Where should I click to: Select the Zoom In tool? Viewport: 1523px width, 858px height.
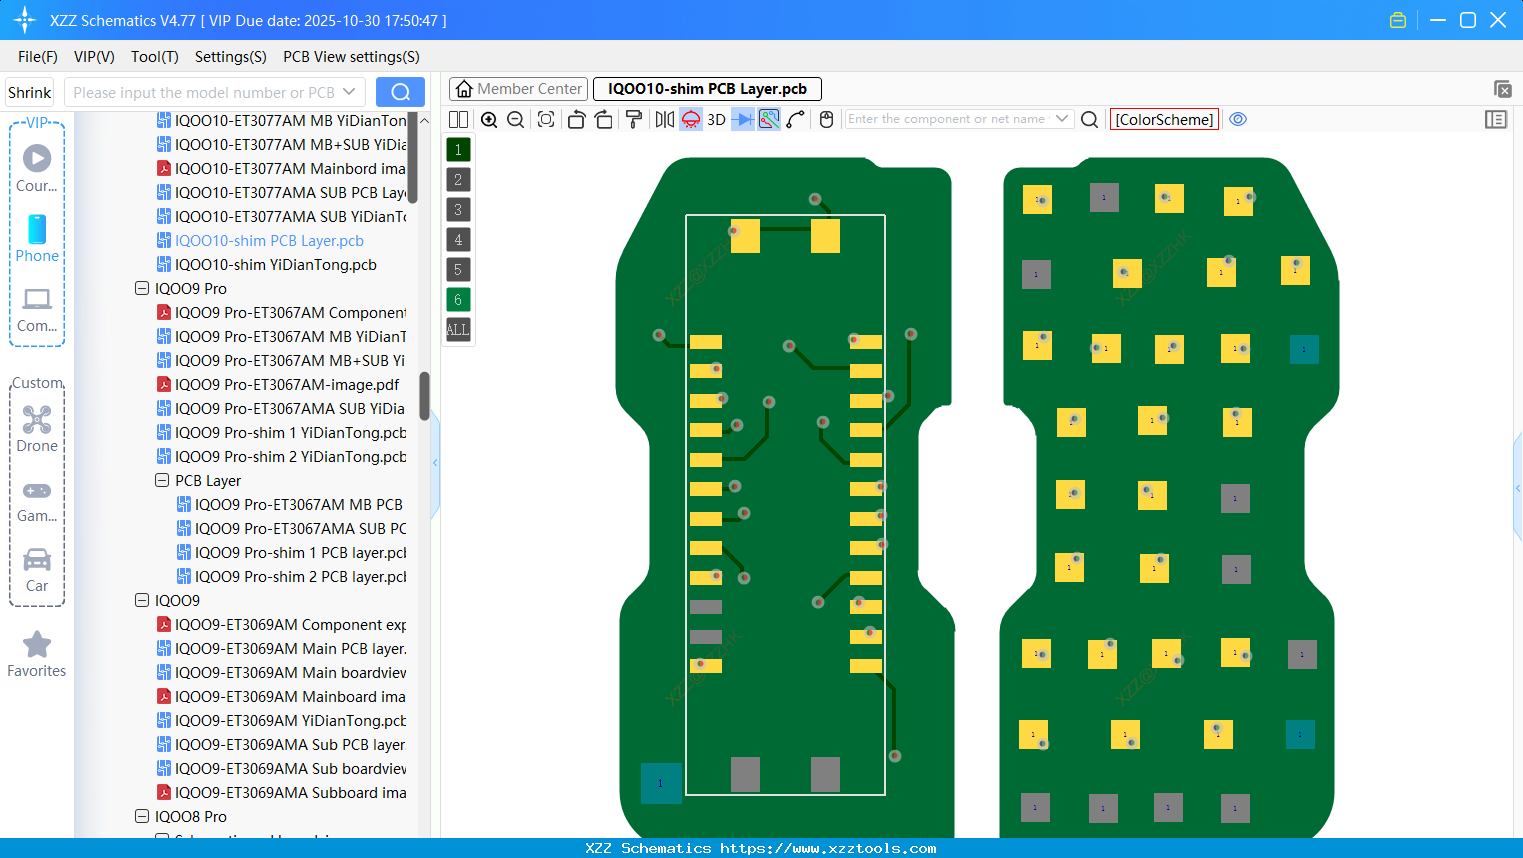click(489, 119)
